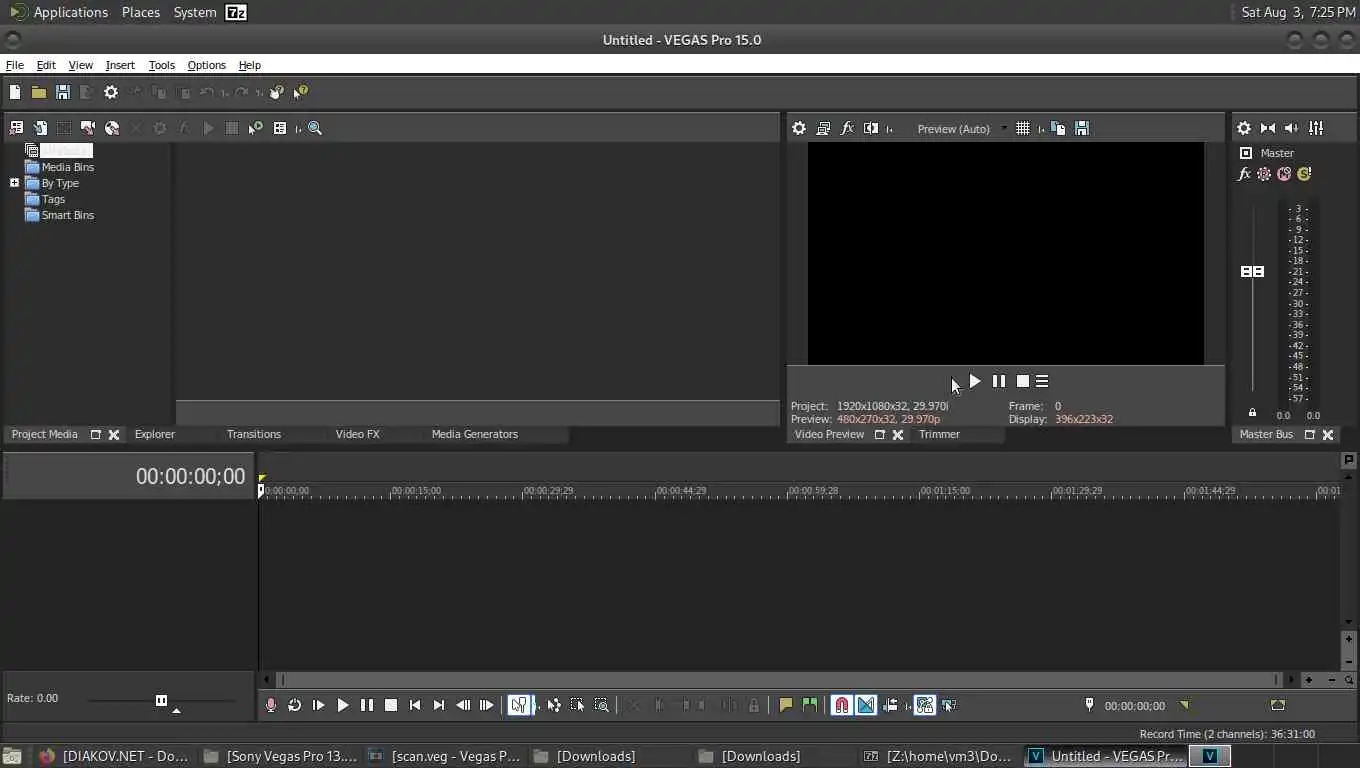The width and height of the screenshot is (1360, 768).
Task: Click Master automation settings gear icon
Action: coord(1264,174)
